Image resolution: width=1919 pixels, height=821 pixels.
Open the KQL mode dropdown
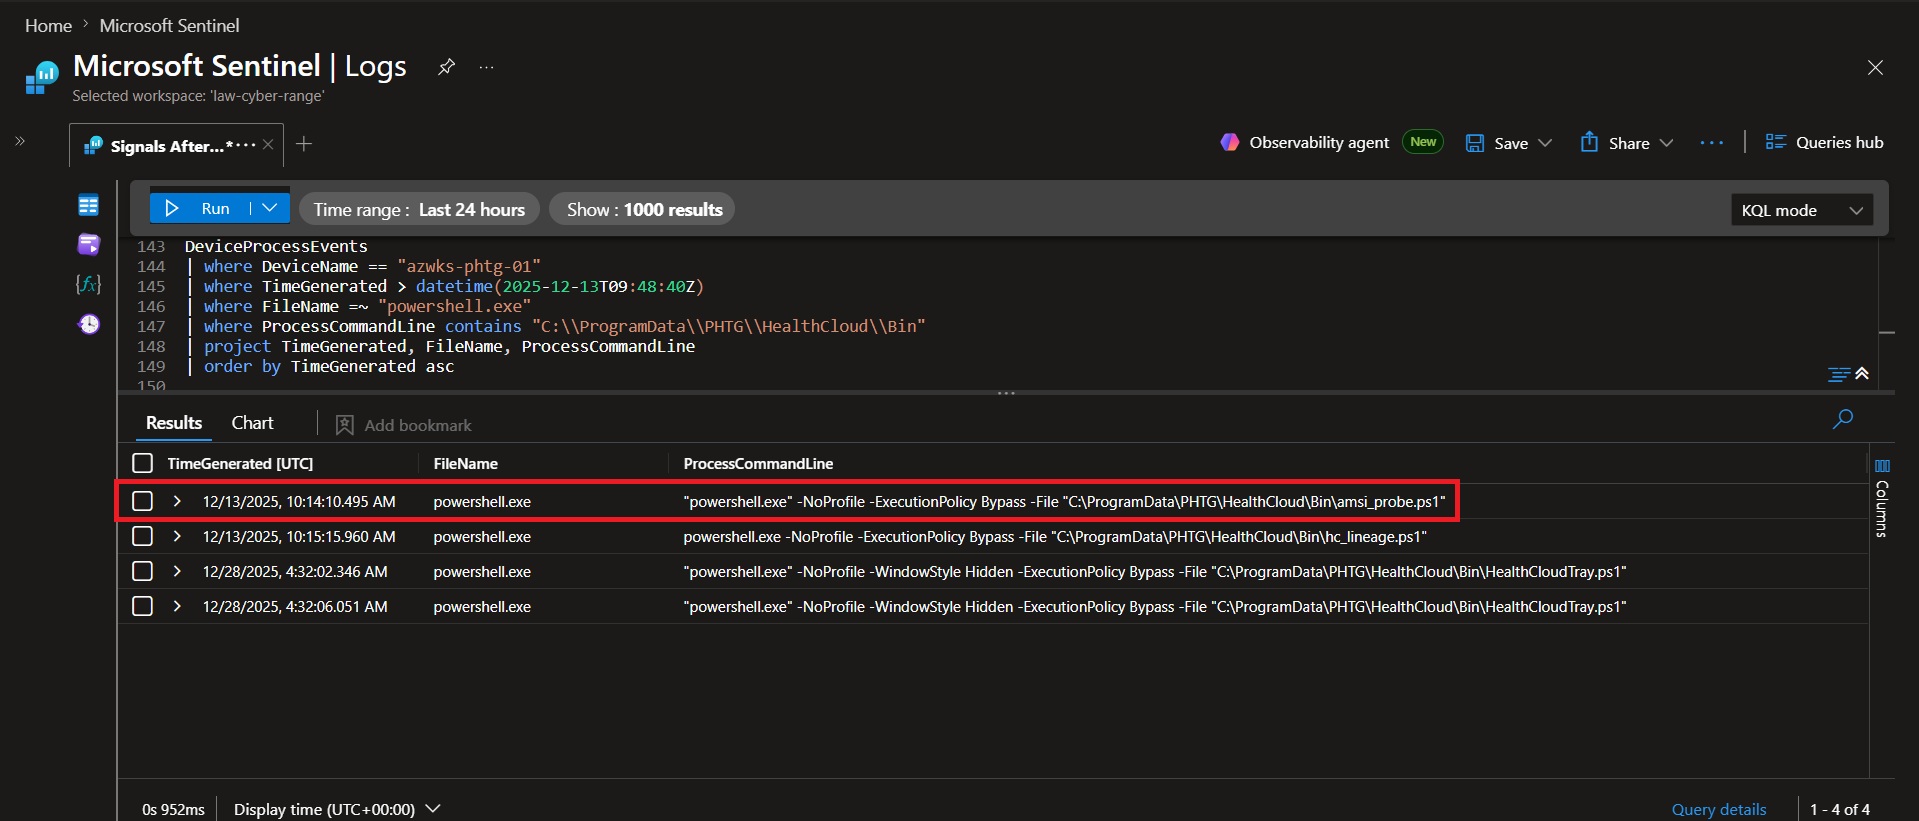(x=1802, y=210)
